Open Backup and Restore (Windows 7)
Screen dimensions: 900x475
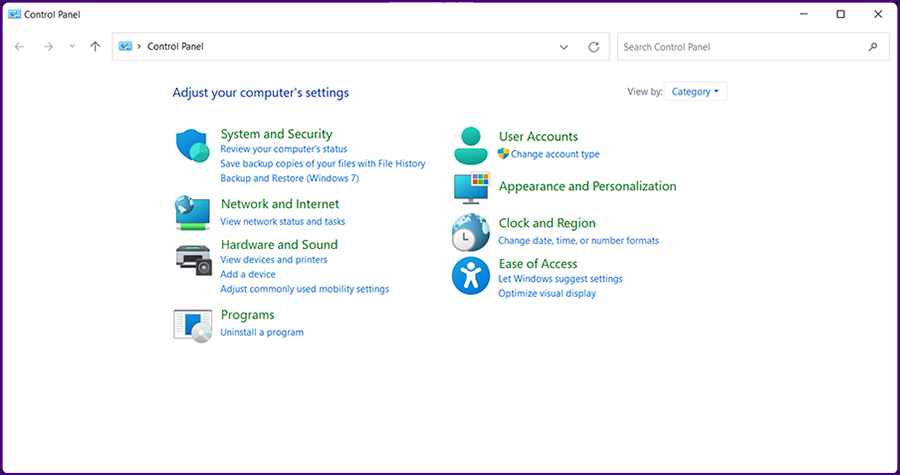point(289,178)
